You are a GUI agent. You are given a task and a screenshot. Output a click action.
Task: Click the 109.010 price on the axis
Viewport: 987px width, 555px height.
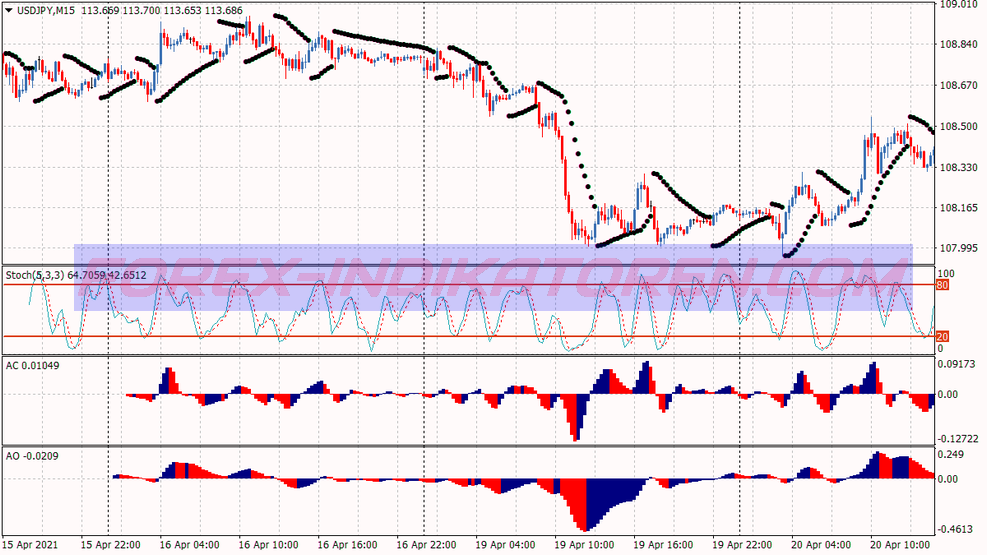pos(958,5)
